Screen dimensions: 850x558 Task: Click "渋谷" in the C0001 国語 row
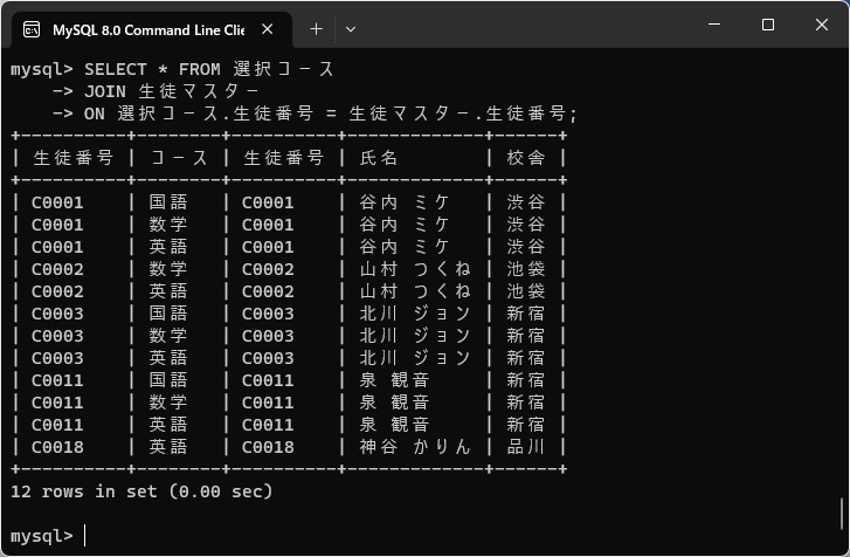click(x=526, y=202)
